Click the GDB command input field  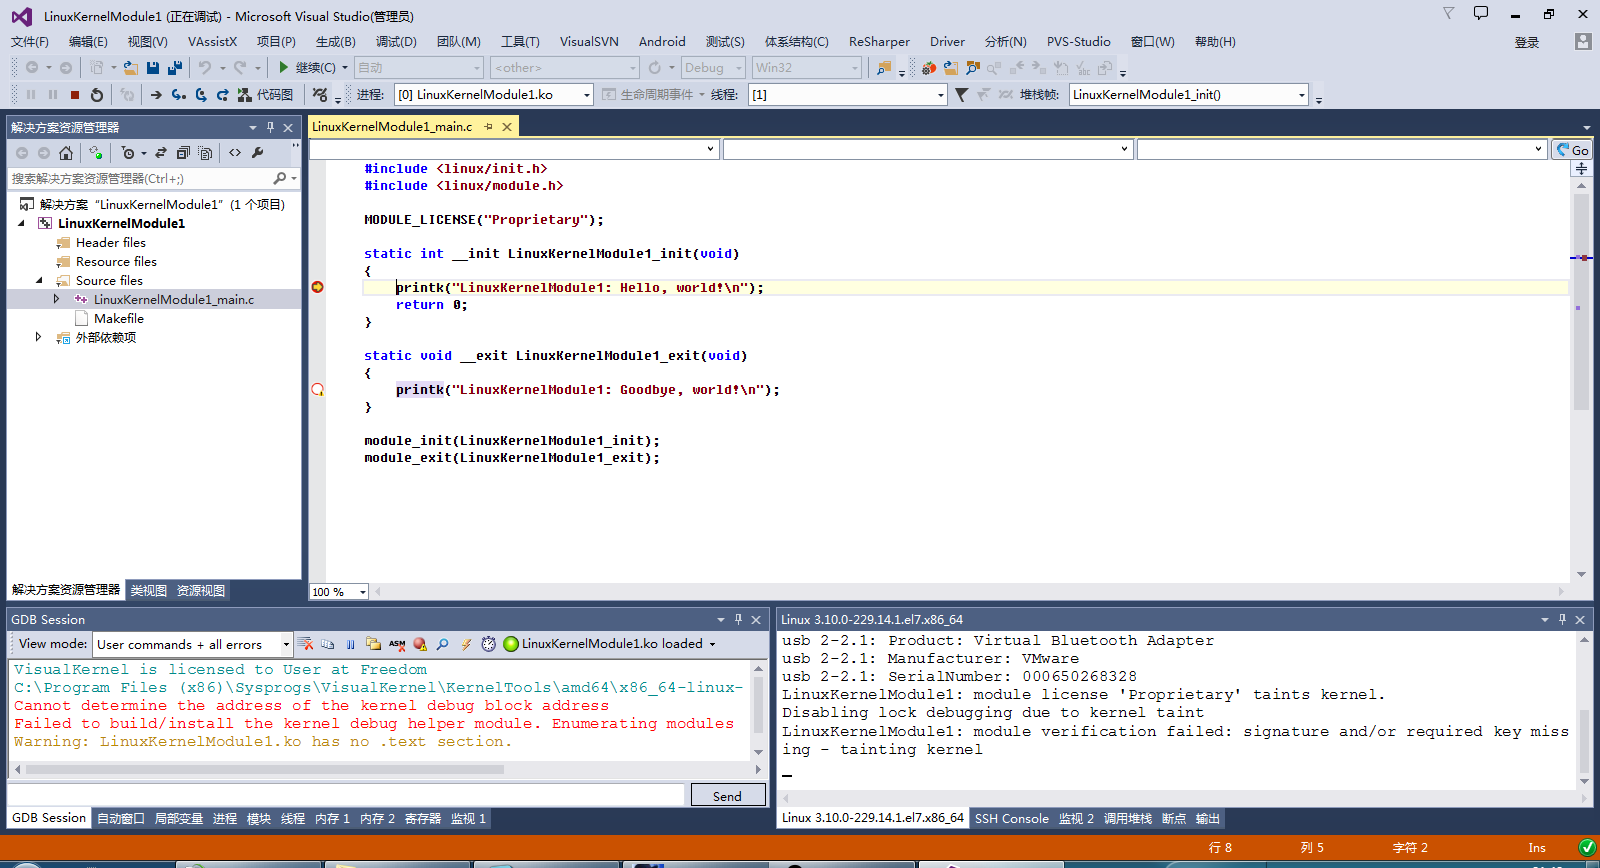point(346,796)
